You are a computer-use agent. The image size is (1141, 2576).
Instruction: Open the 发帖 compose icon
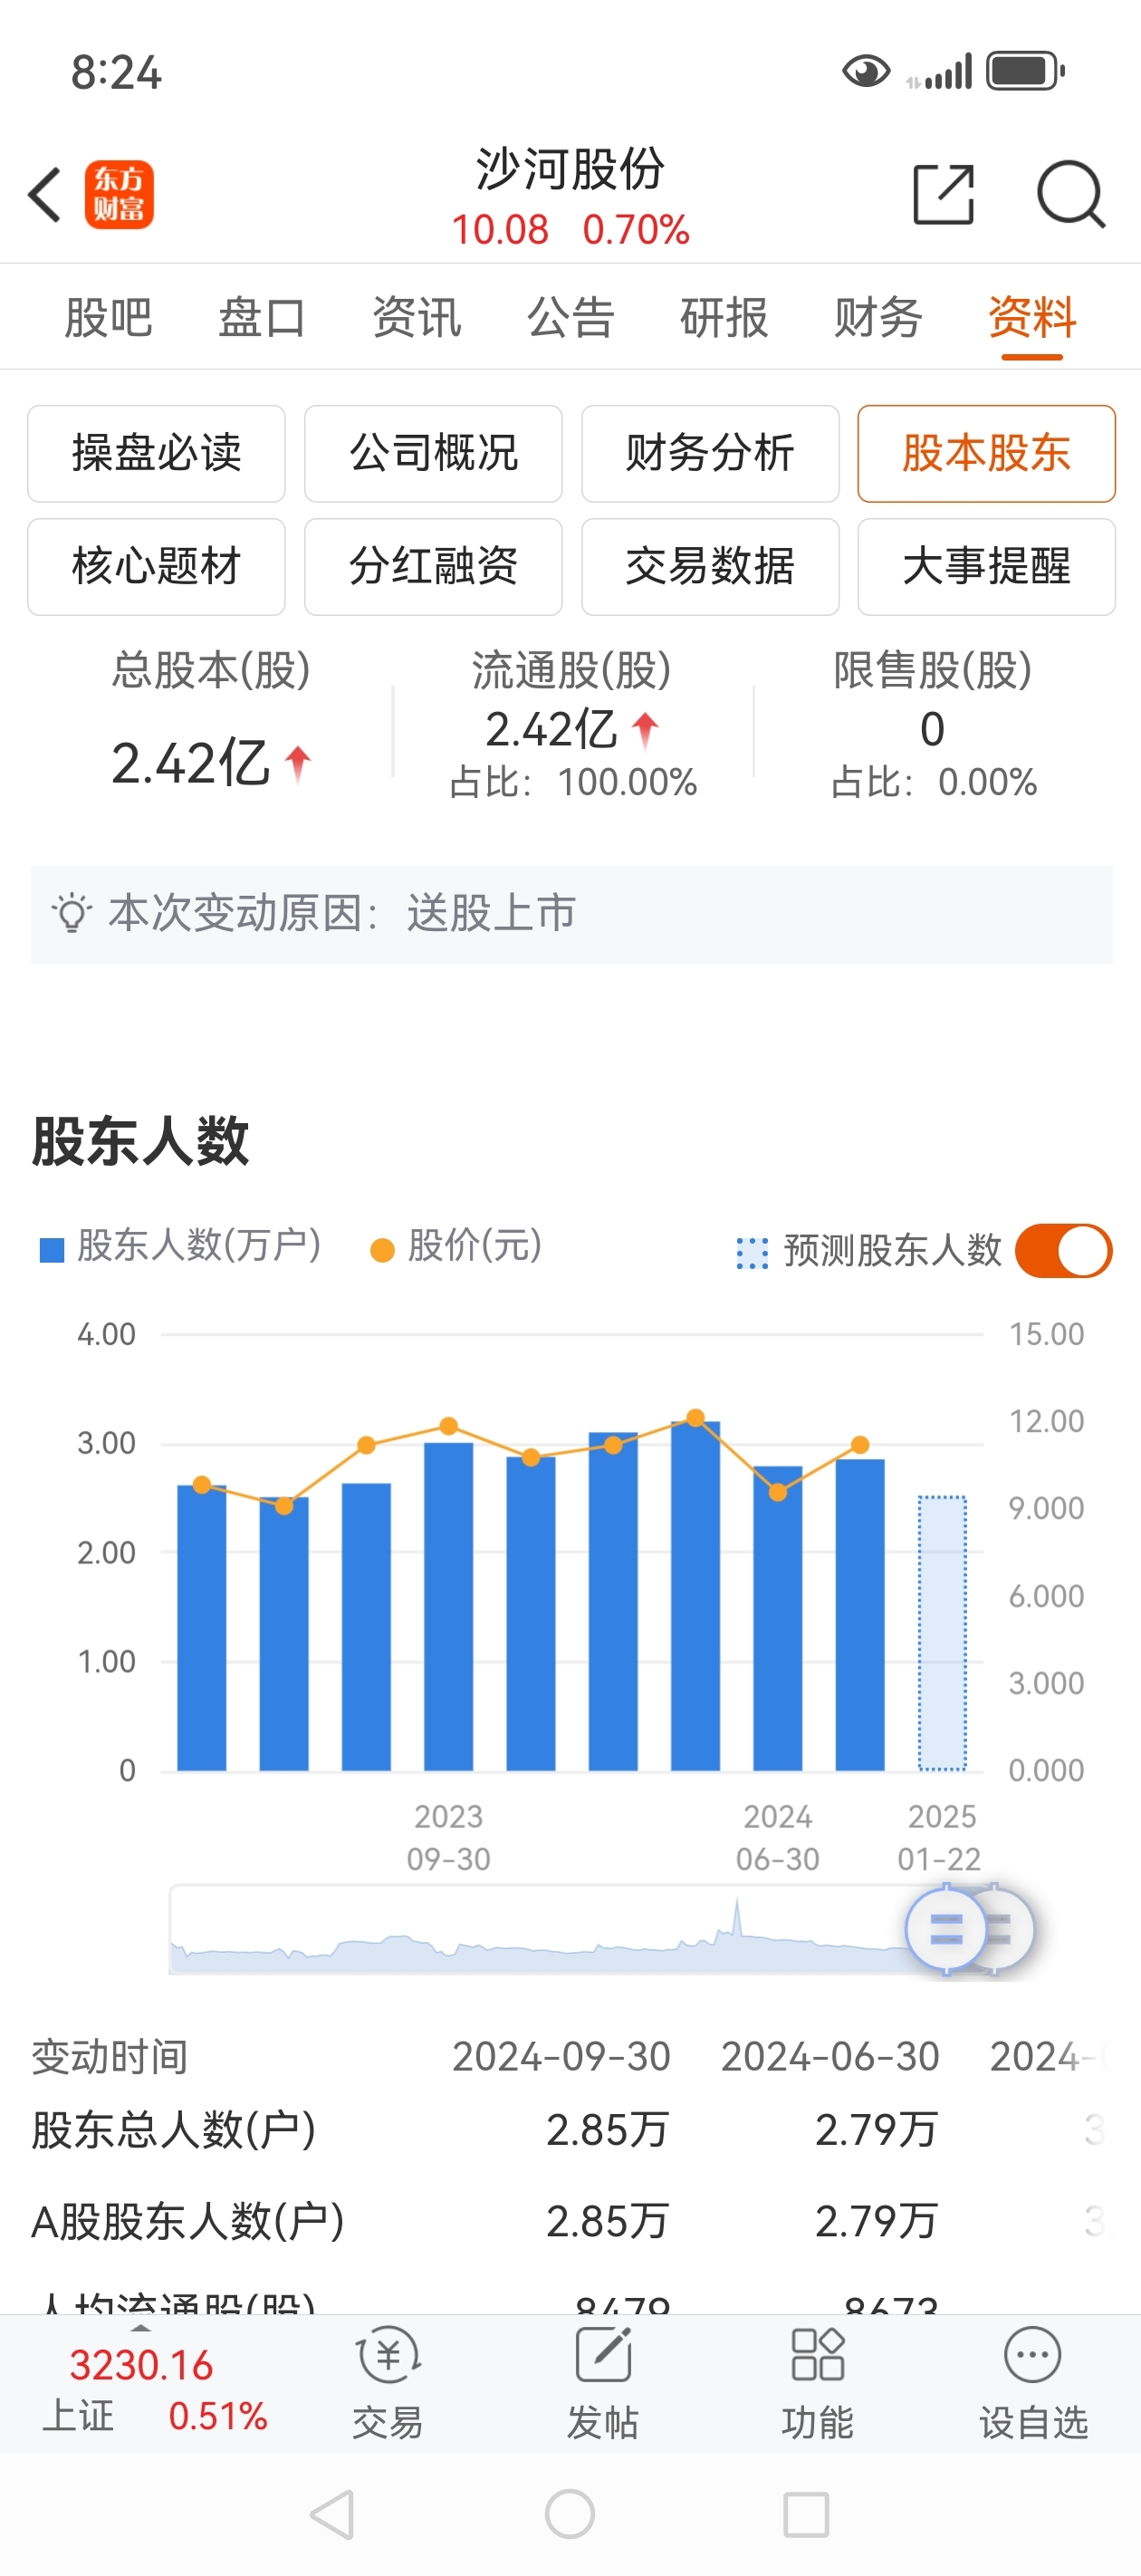[603, 2355]
